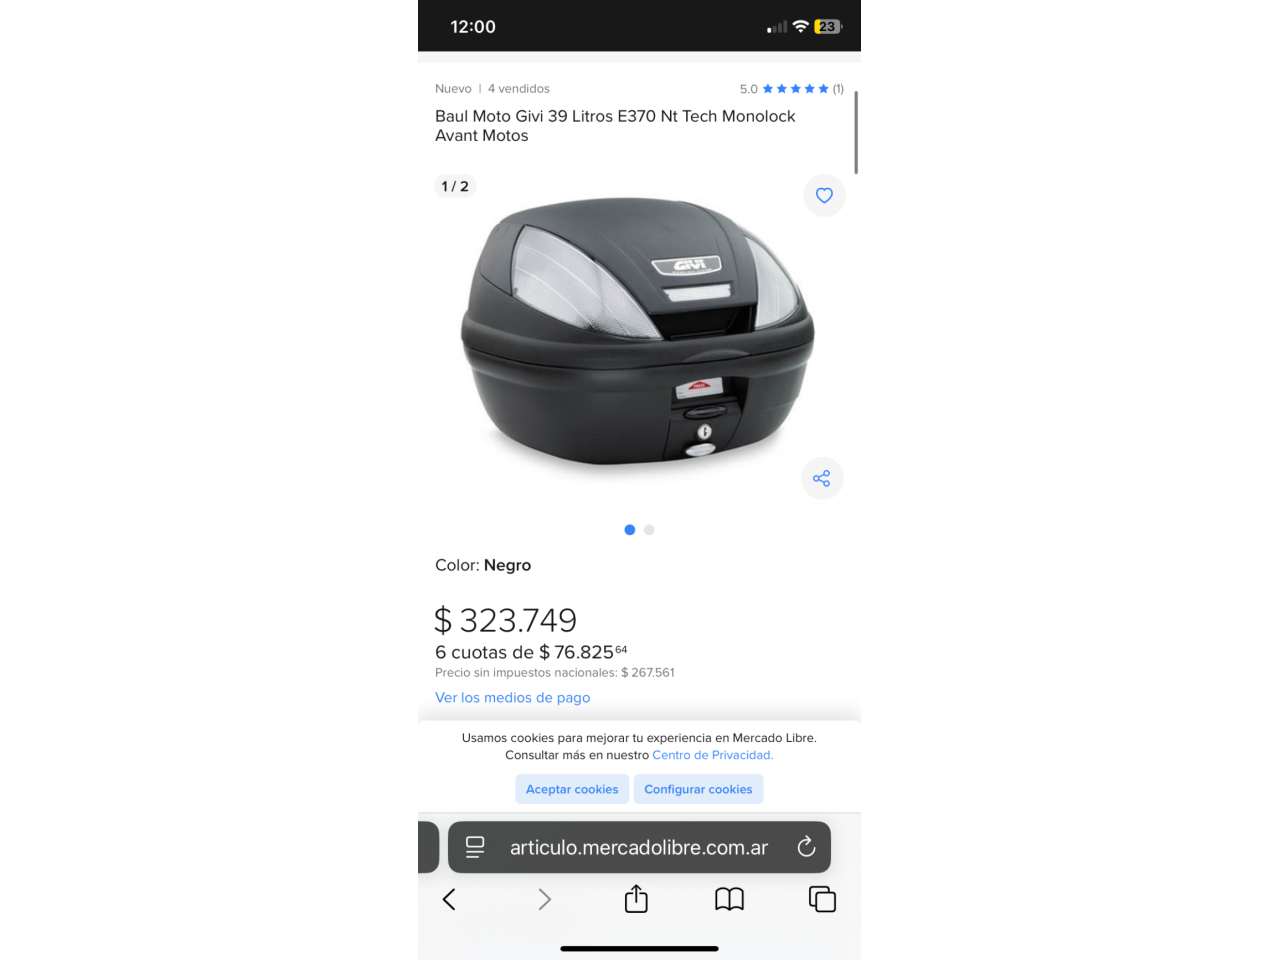
Task: Open Safari bookmarks book icon
Action: coord(730,900)
